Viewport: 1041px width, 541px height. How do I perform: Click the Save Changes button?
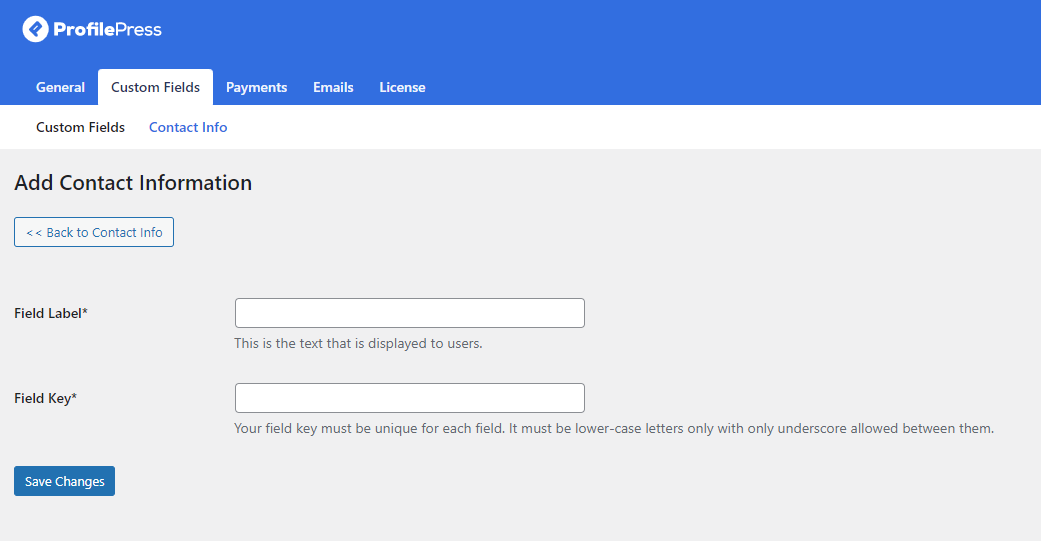point(64,481)
